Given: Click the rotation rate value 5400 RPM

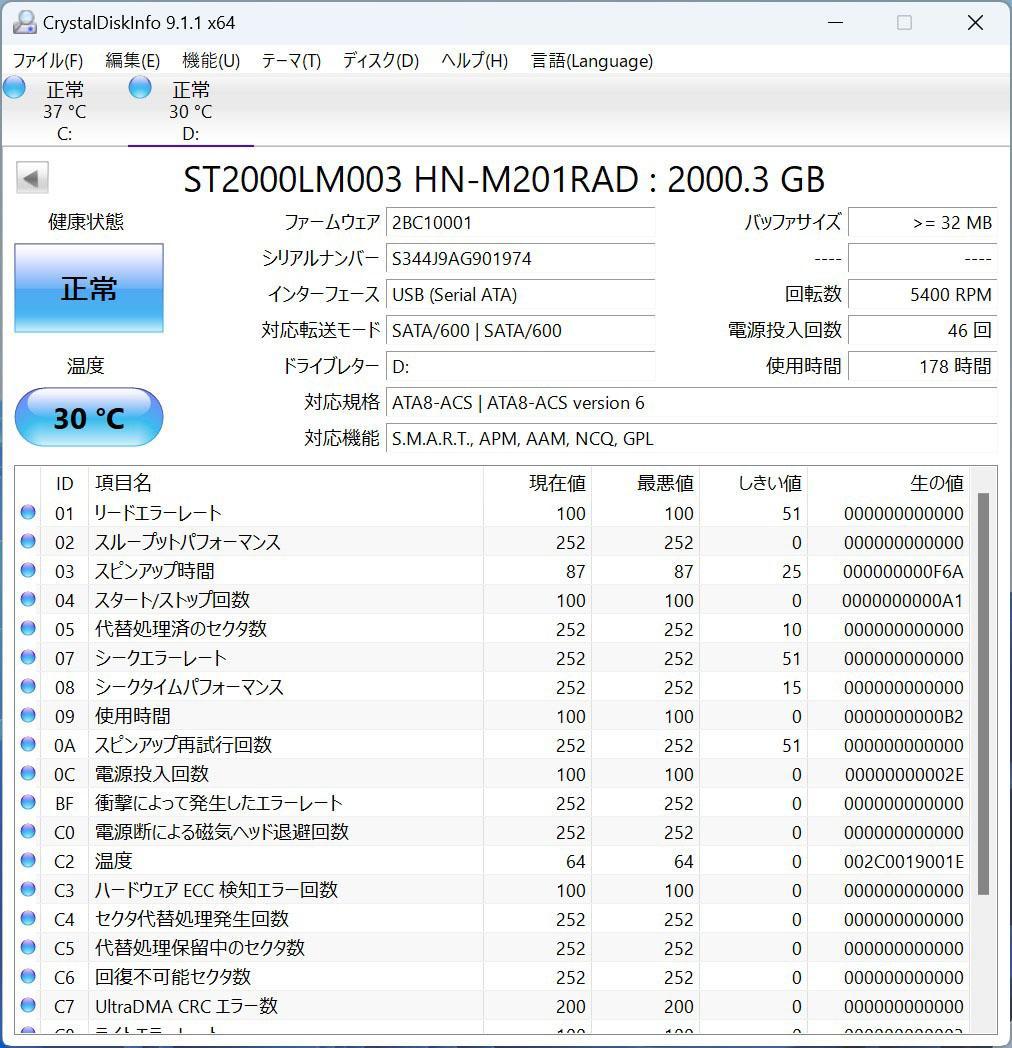Looking at the screenshot, I should 922,295.
